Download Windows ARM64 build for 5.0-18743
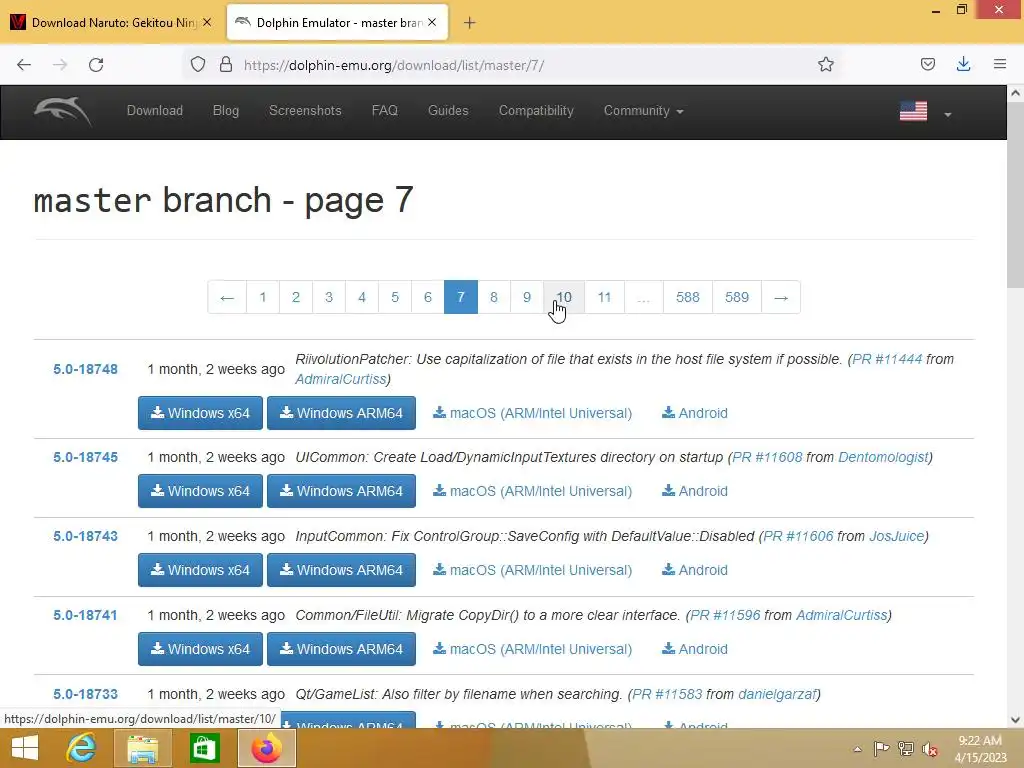Screen dimensions: 1024x768 tap(342, 570)
